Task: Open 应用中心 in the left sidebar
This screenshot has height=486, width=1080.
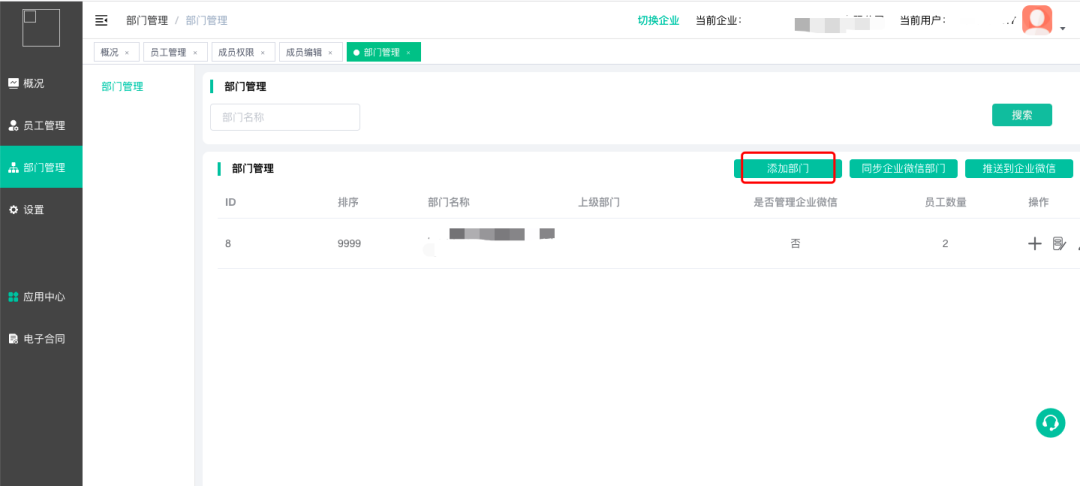Action: click(x=41, y=297)
